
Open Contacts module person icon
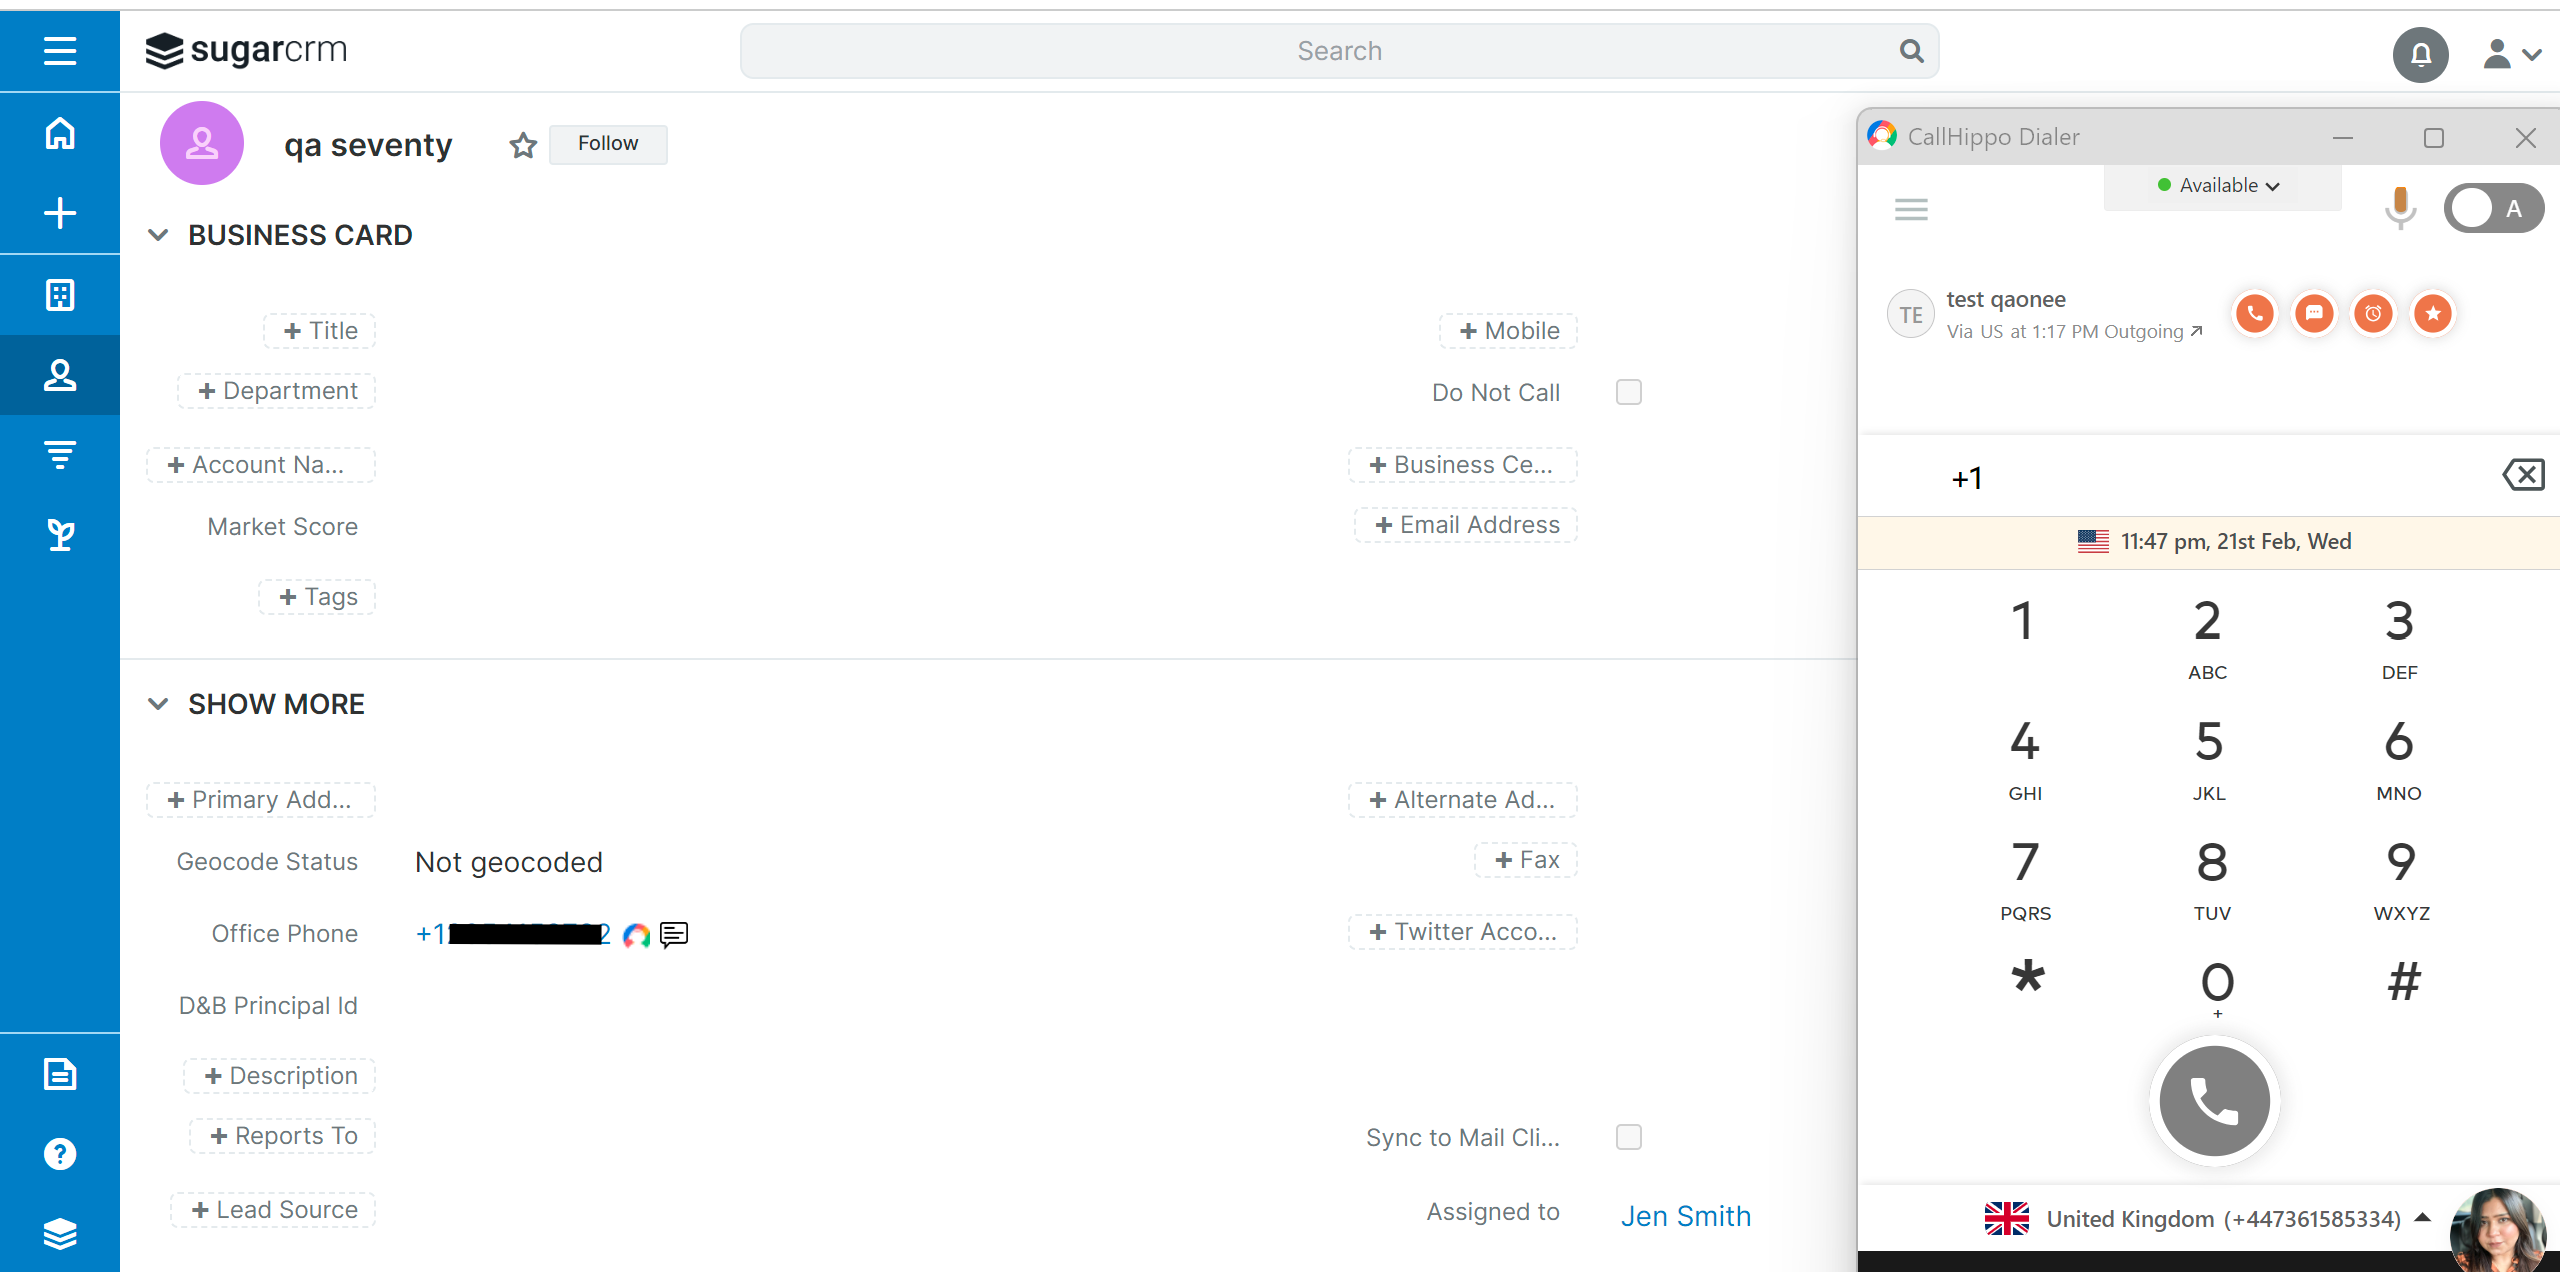(60, 375)
